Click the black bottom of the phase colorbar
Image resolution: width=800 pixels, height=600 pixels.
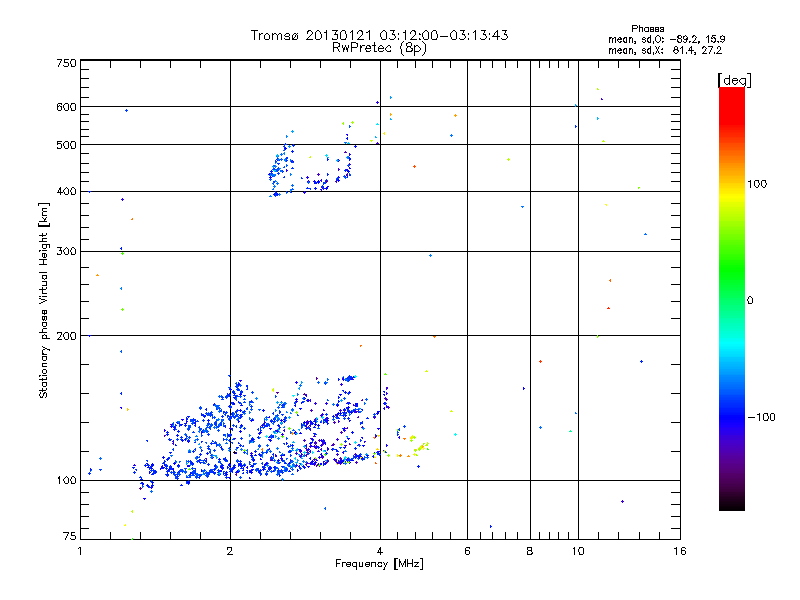(x=732, y=503)
